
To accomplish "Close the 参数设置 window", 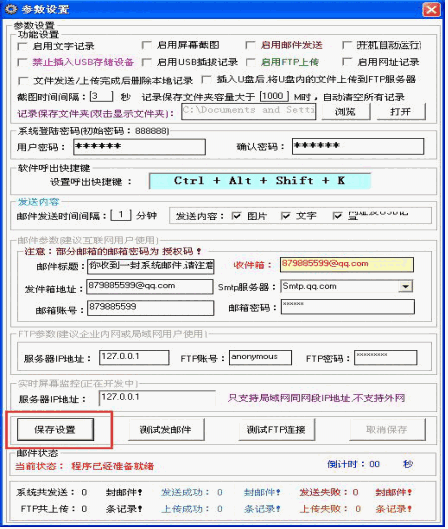I will tap(431, 9).
